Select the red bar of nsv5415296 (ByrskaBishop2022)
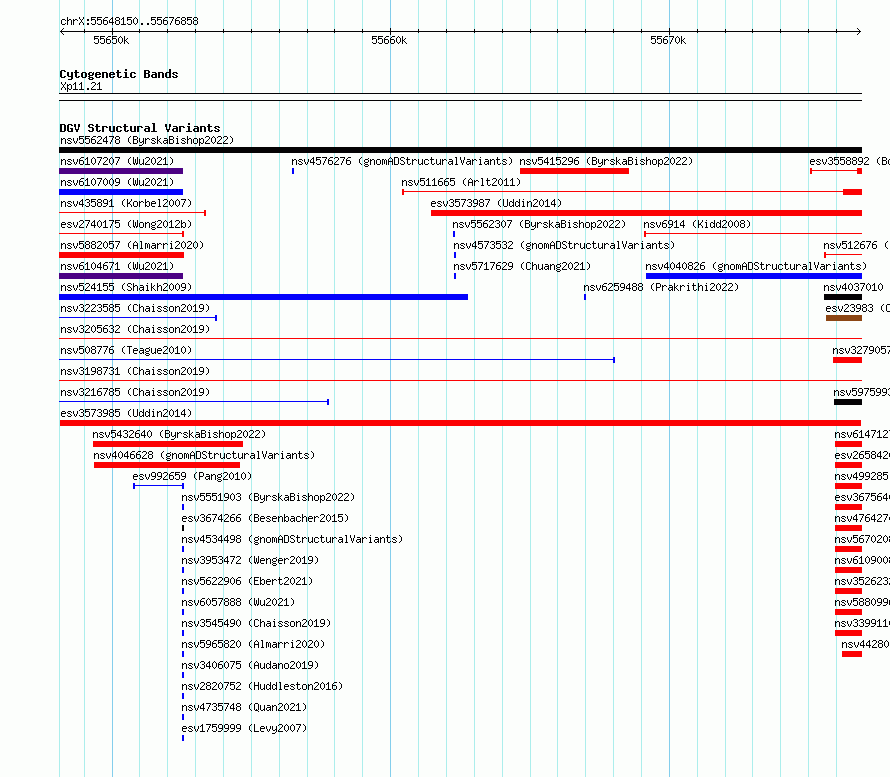890x777 pixels. (x=574, y=171)
